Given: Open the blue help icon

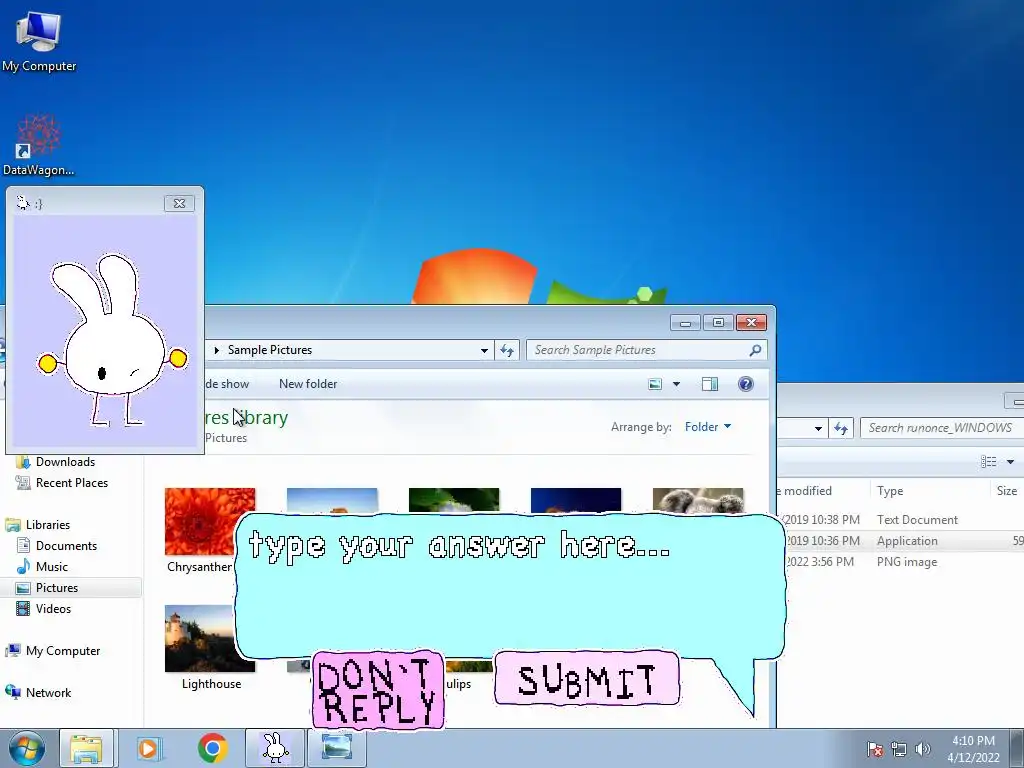Looking at the screenshot, I should point(745,384).
